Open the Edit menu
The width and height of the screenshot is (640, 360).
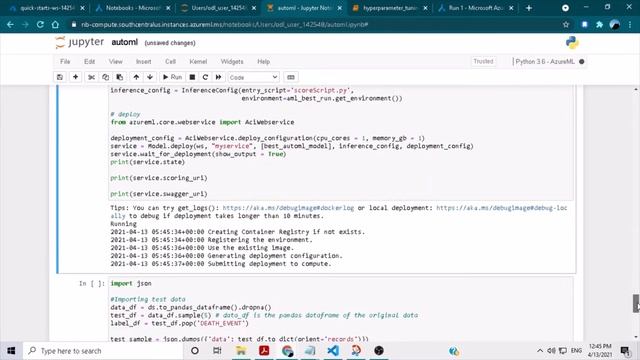89,62
